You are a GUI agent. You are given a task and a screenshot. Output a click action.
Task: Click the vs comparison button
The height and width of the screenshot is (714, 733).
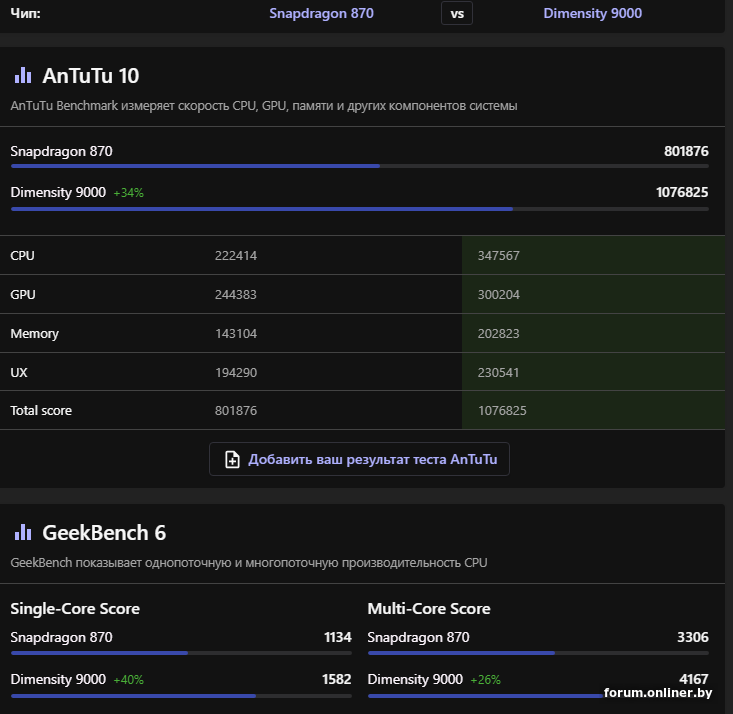click(457, 14)
